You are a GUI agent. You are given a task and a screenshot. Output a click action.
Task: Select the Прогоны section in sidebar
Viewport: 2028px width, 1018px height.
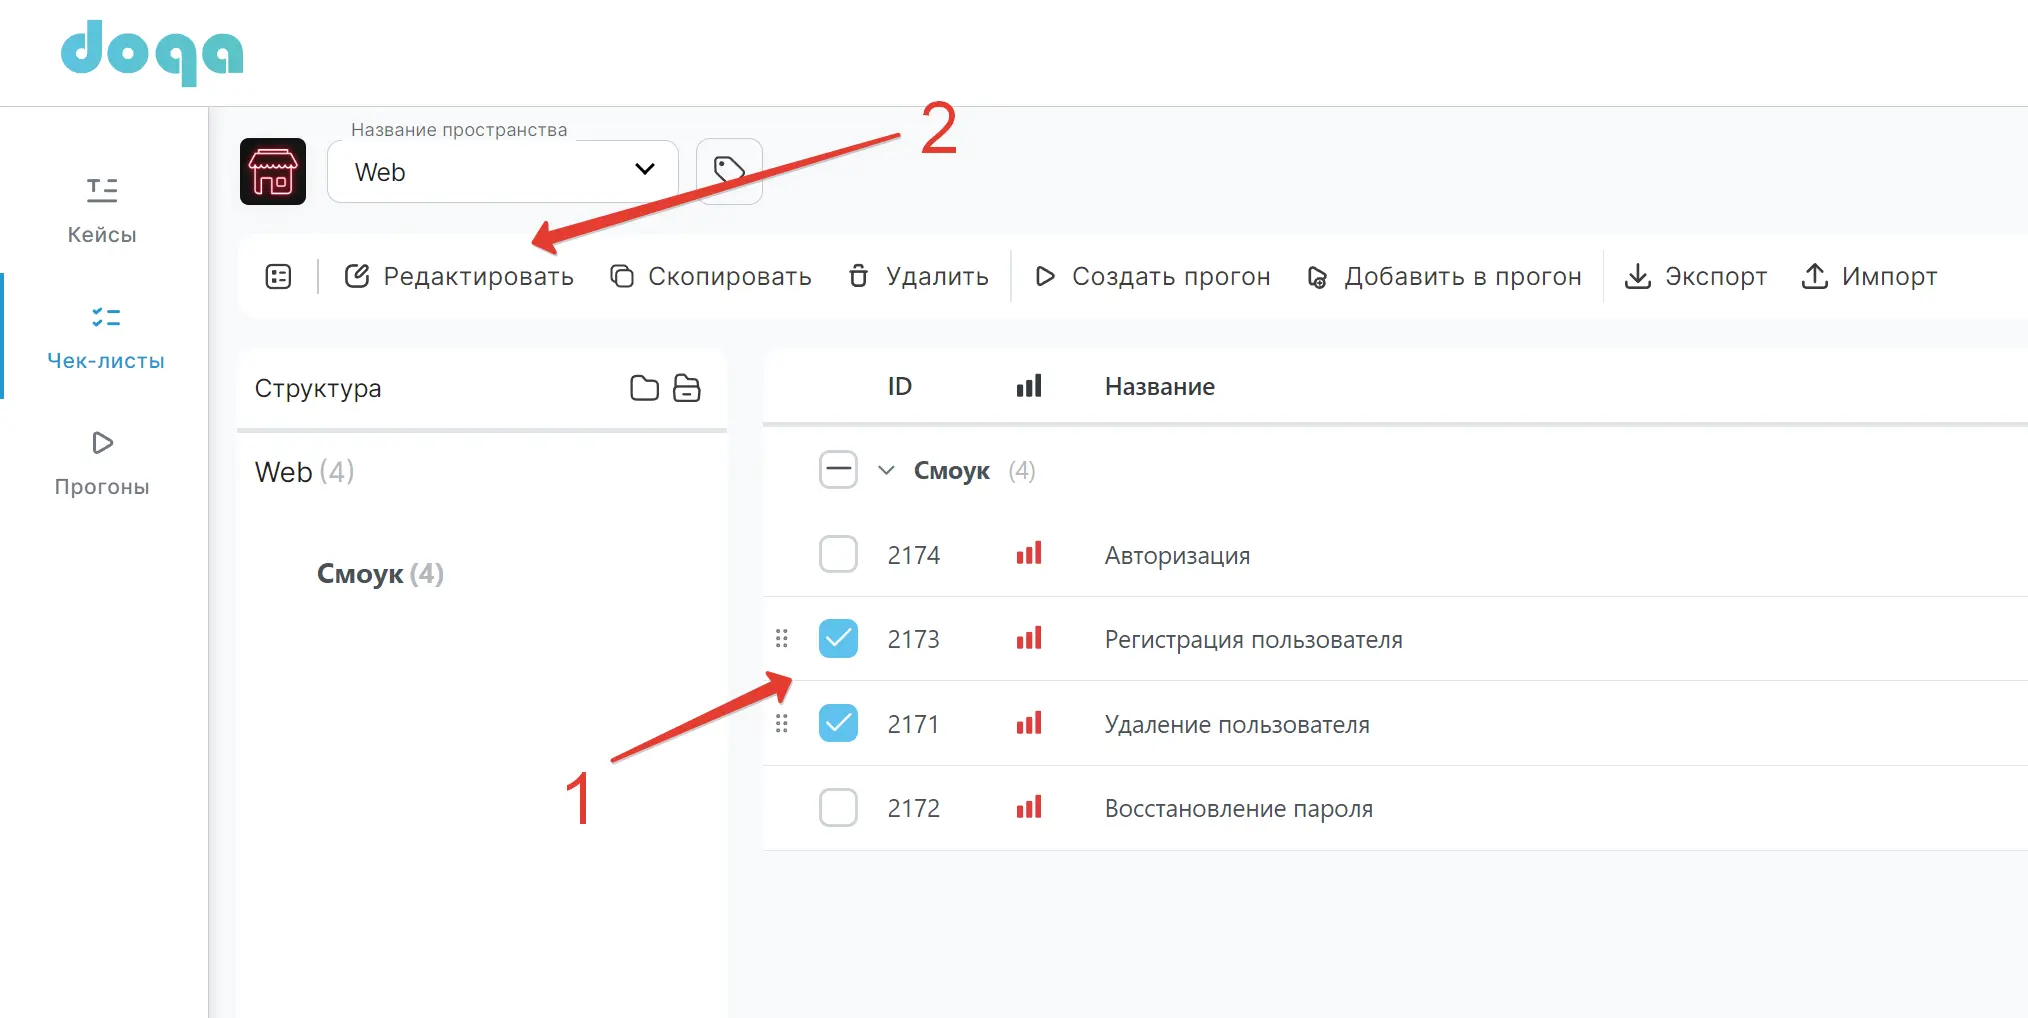[x=100, y=463]
